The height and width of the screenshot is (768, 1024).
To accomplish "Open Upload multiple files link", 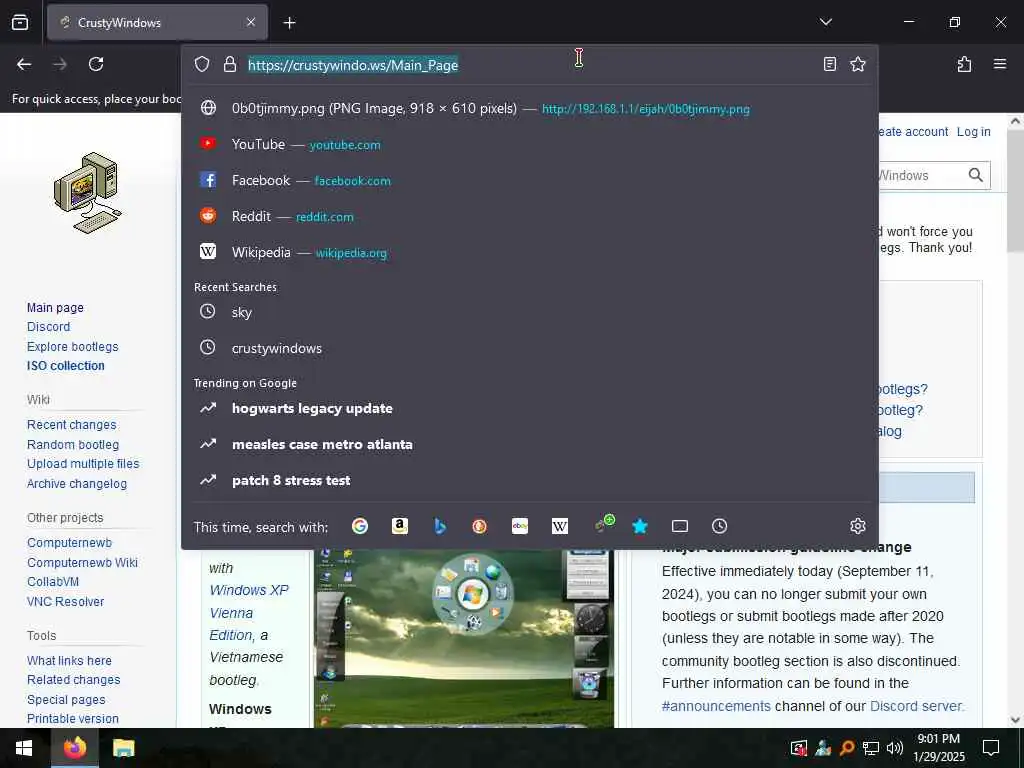I will coord(83,464).
